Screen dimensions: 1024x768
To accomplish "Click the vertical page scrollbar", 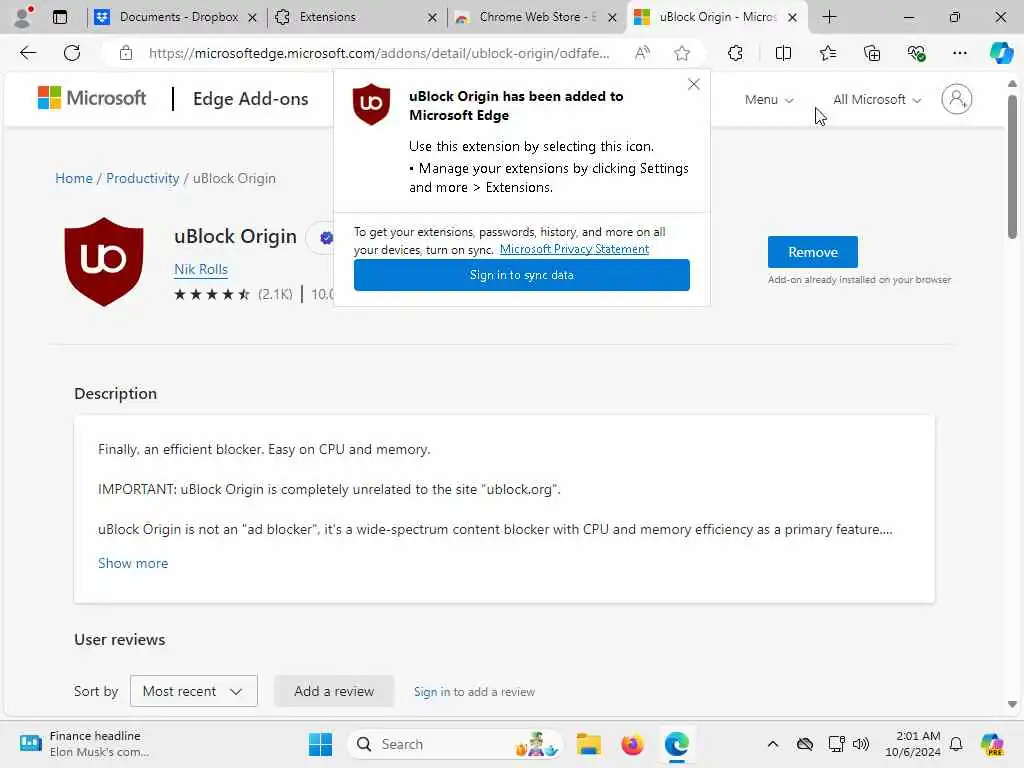I will point(1012,167).
